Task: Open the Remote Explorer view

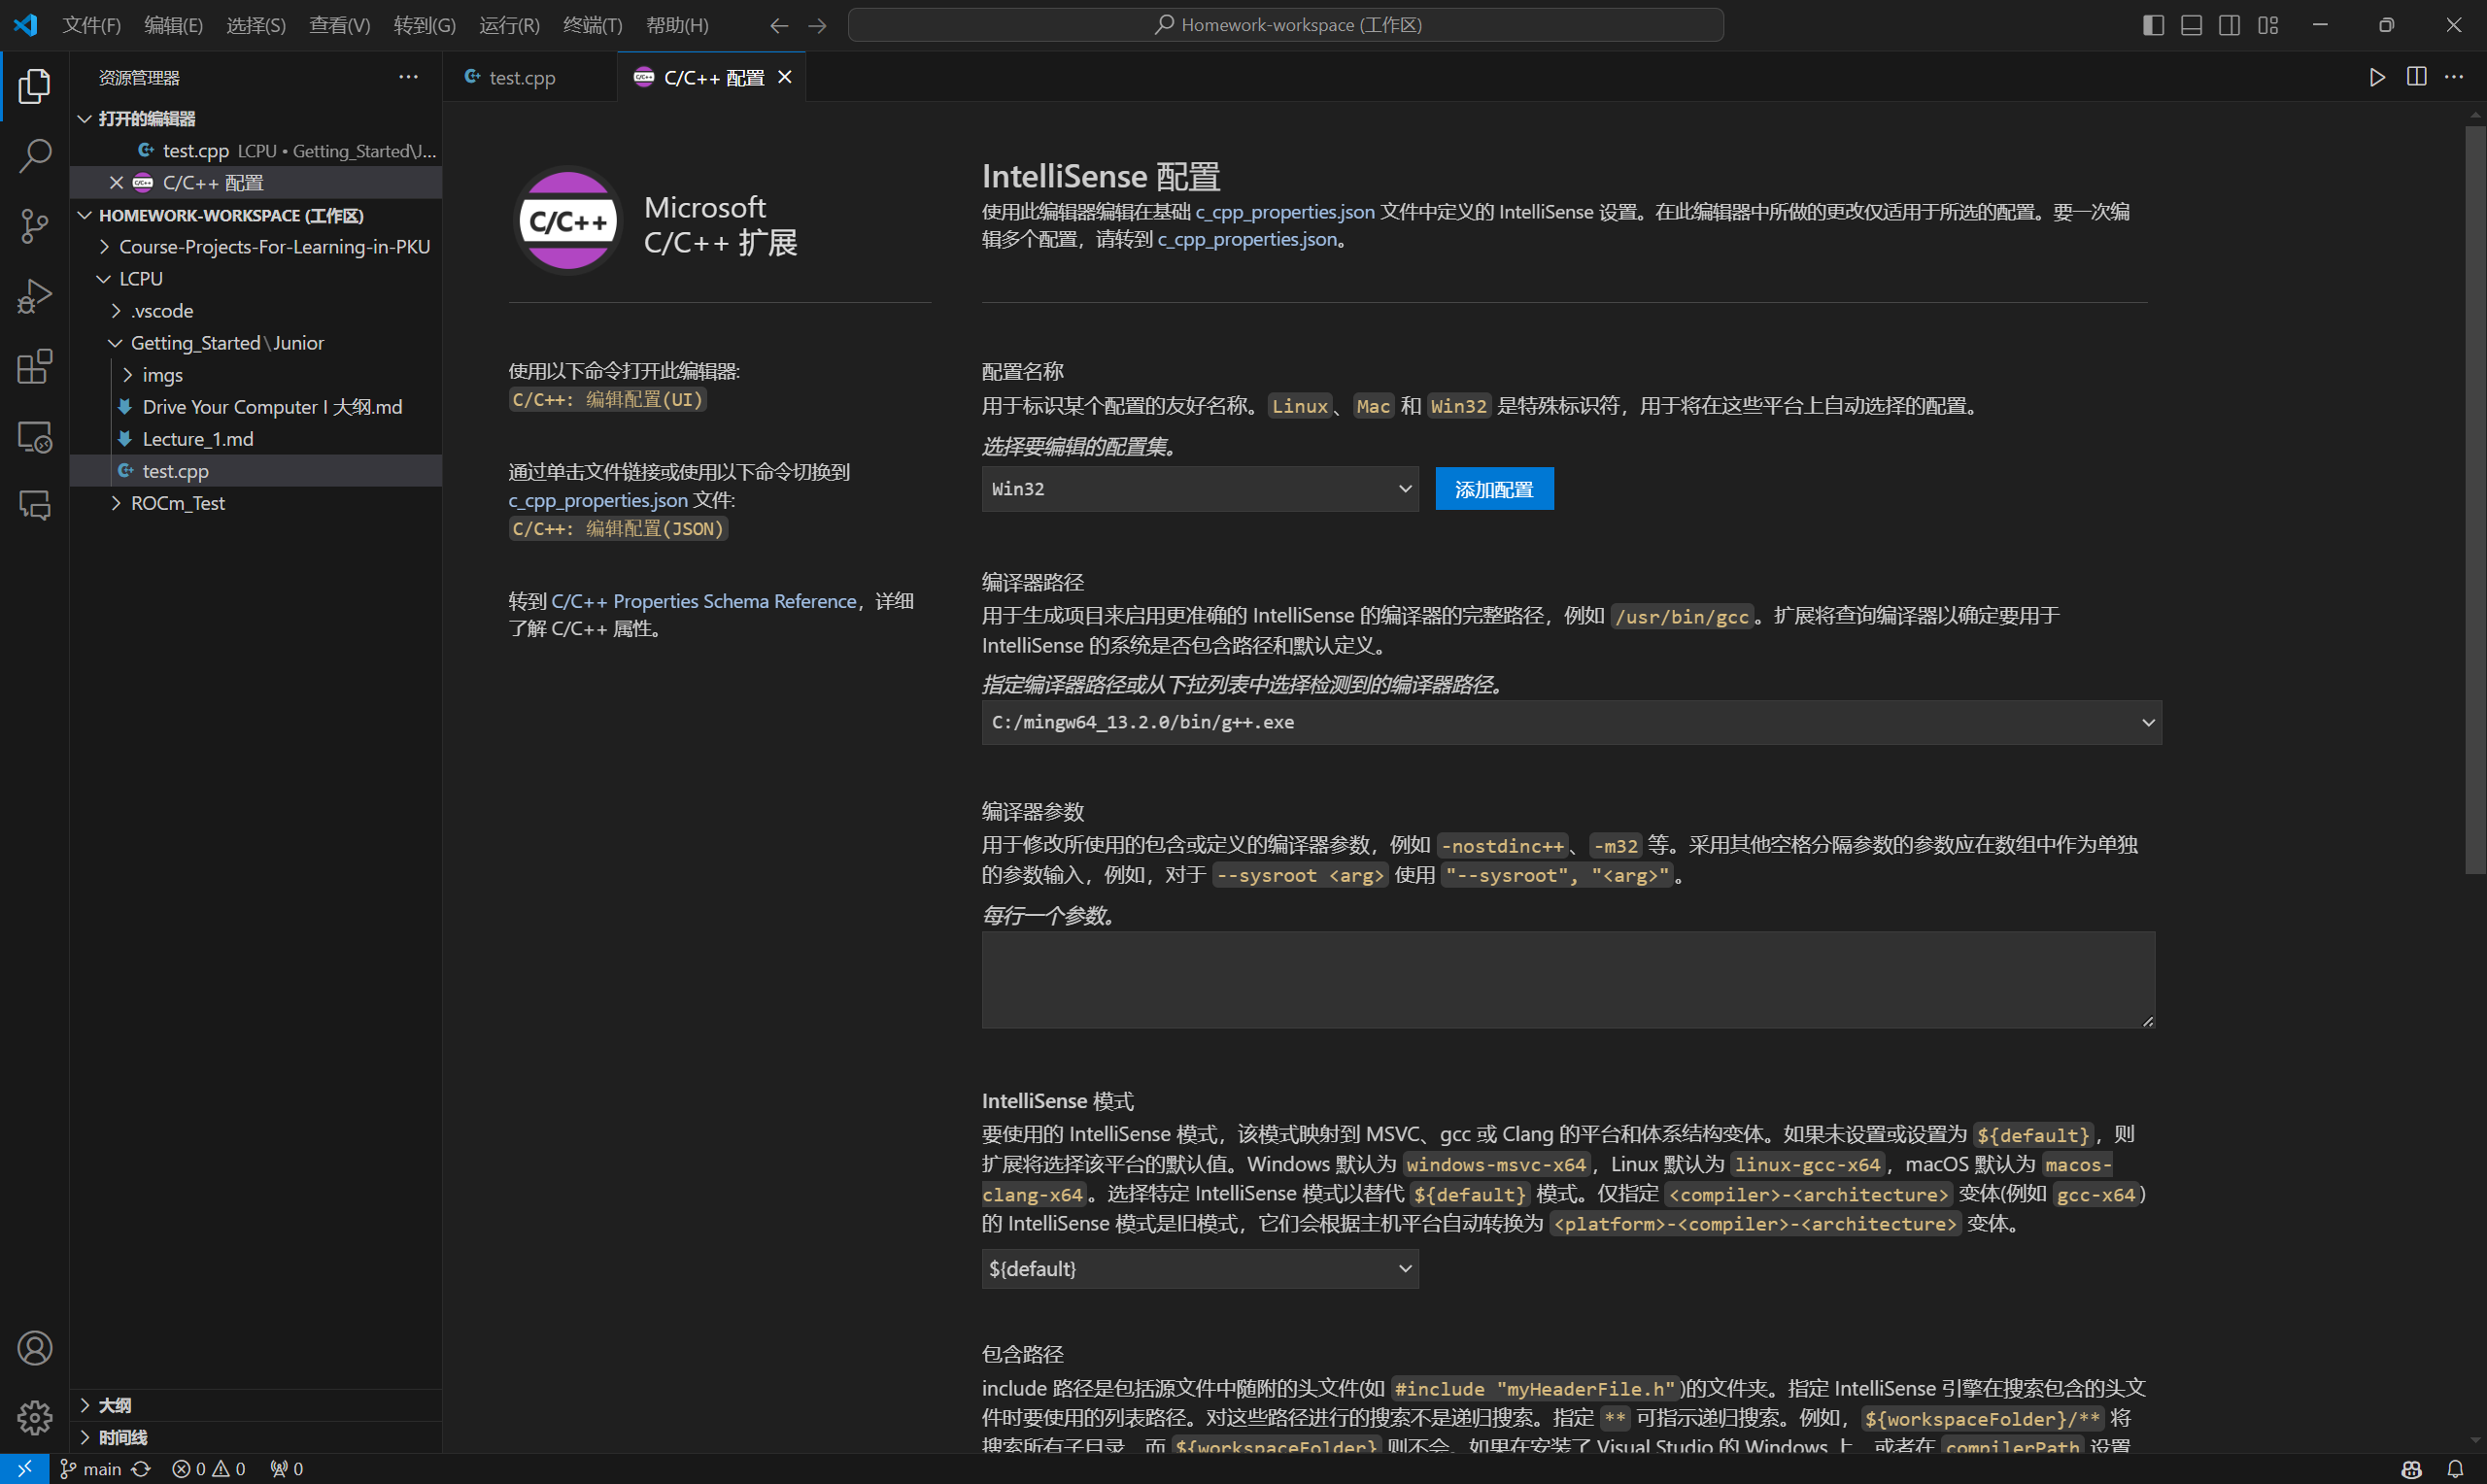Action: (35, 437)
